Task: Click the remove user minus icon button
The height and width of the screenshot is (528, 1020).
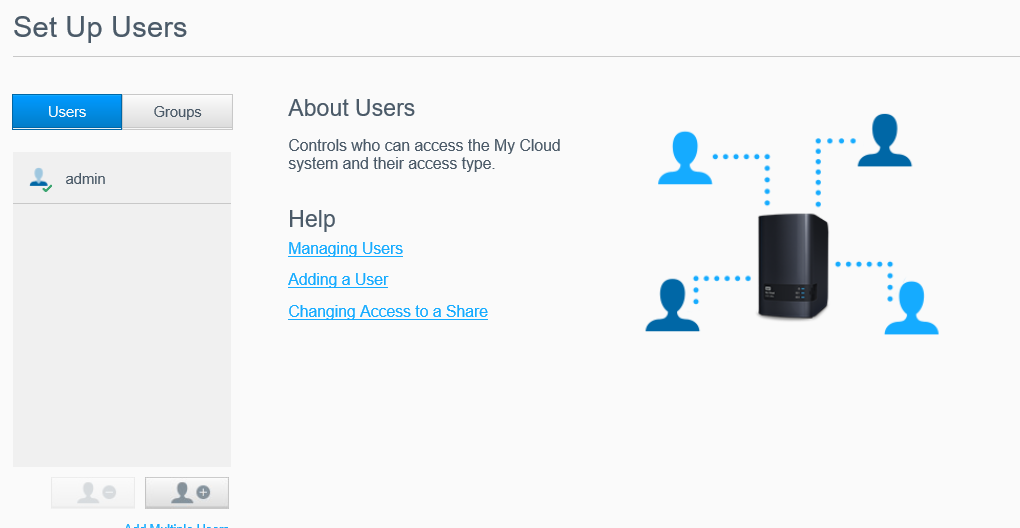Action: (93, 492)
